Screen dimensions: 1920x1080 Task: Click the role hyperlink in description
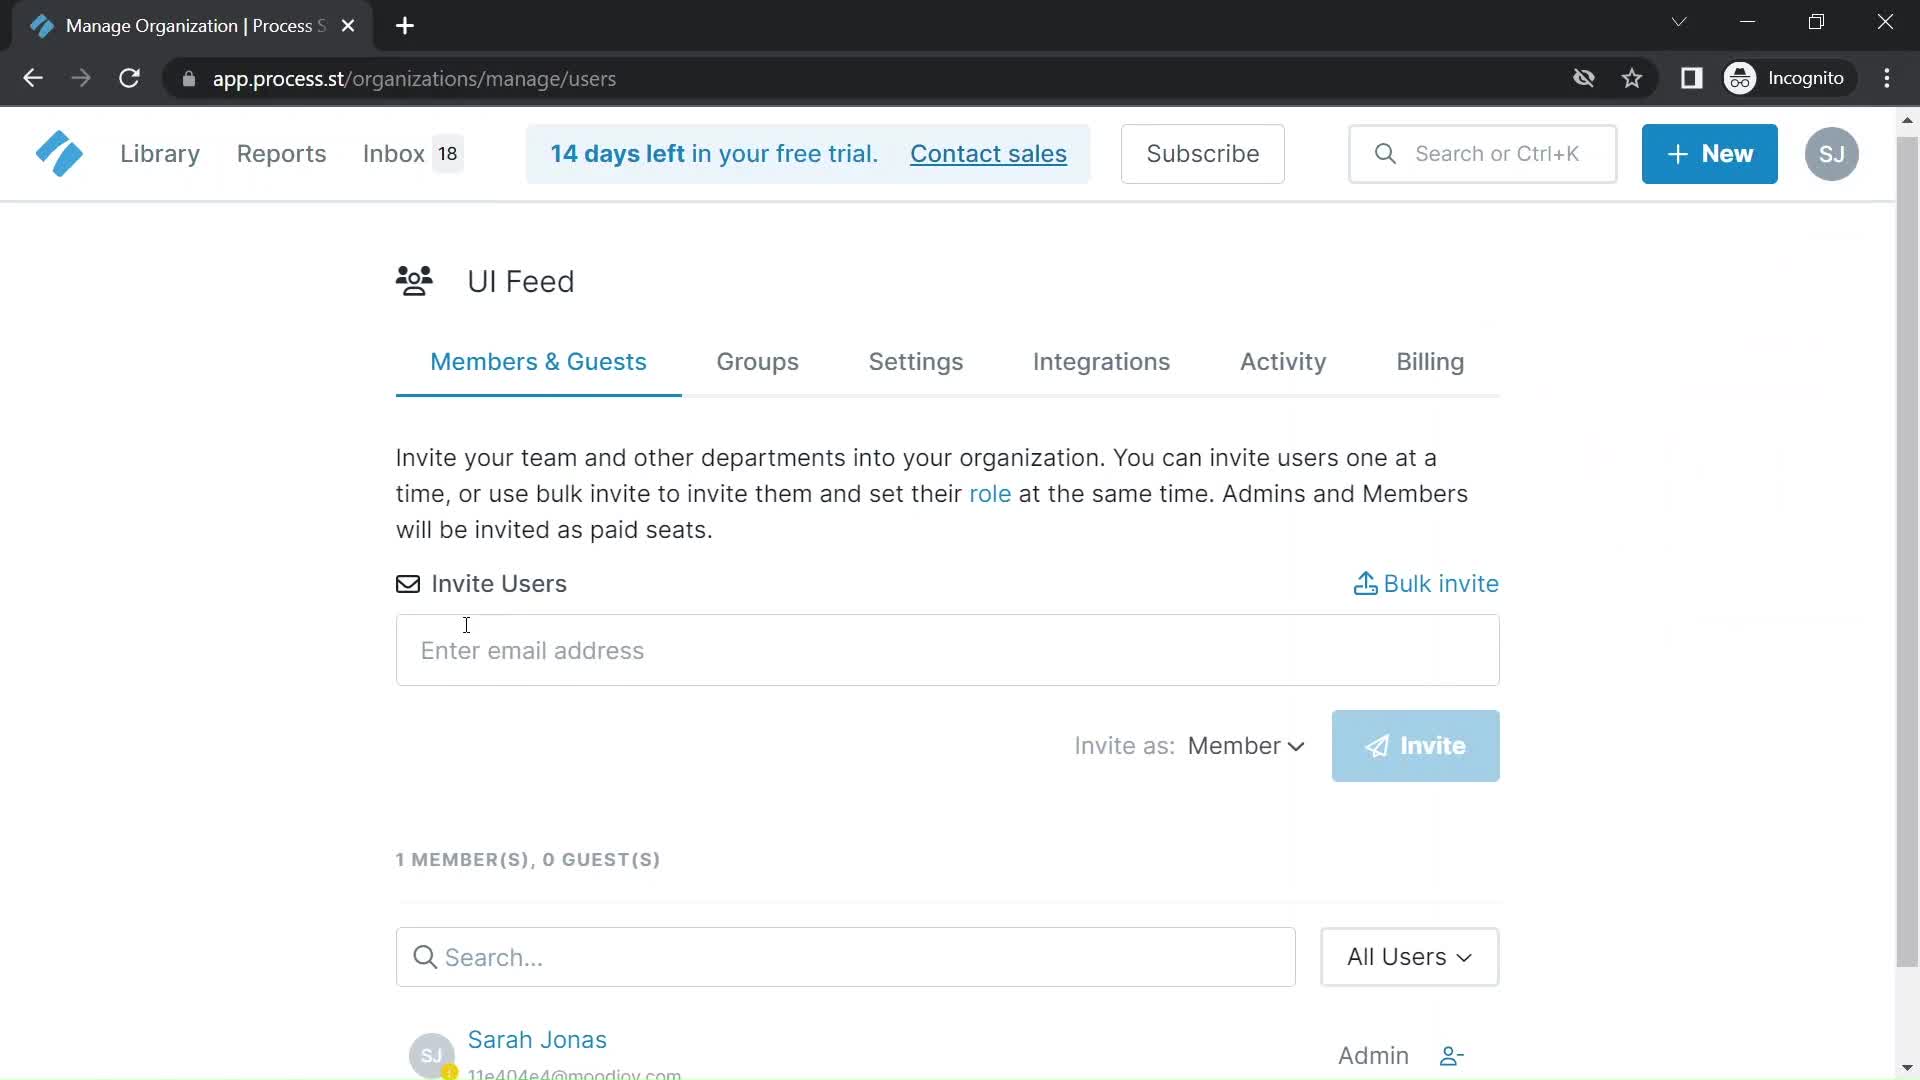click(989, 493)
